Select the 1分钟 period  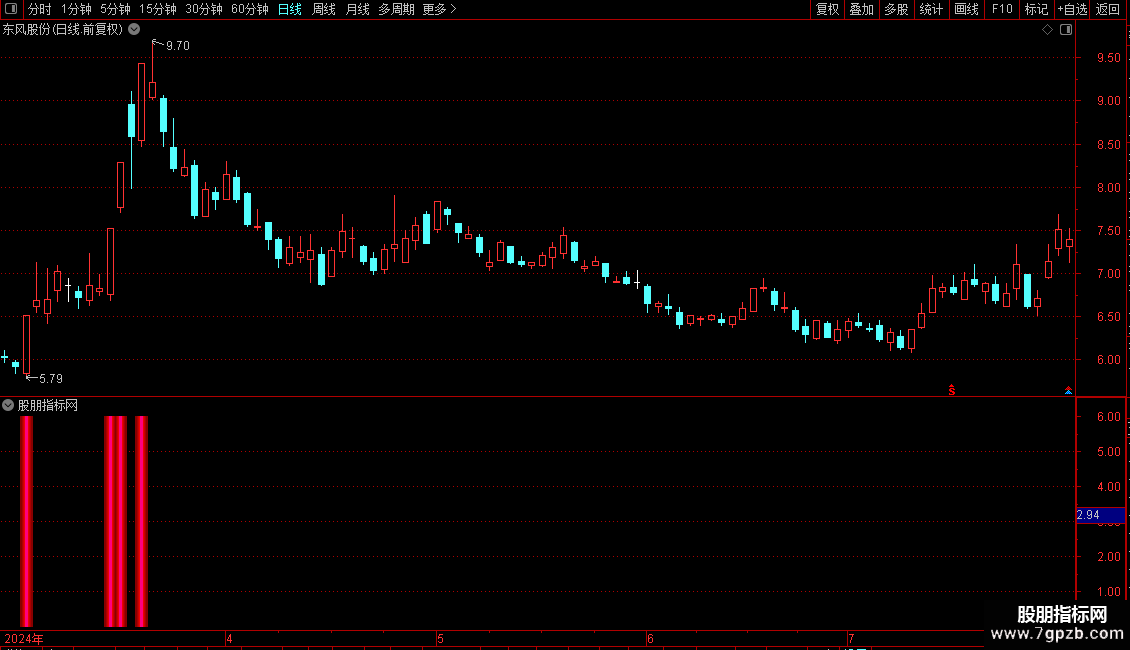pos(76,9)
